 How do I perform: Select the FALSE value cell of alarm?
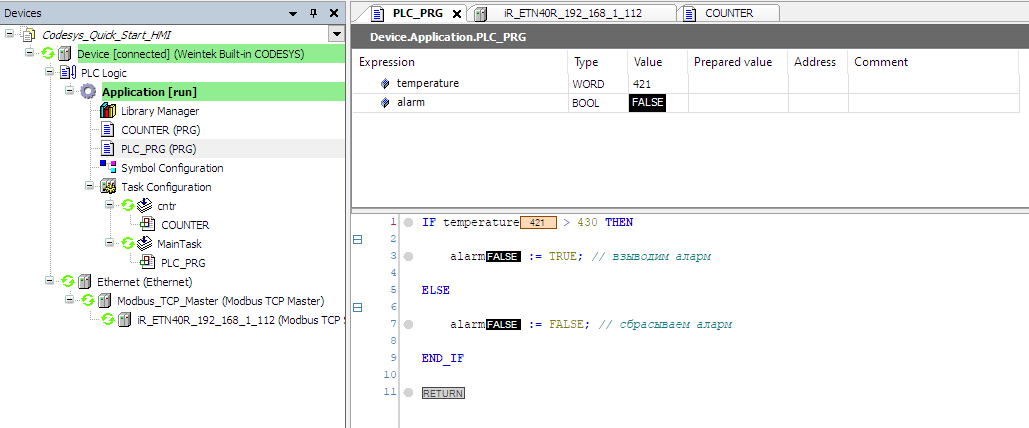point(658,103)
